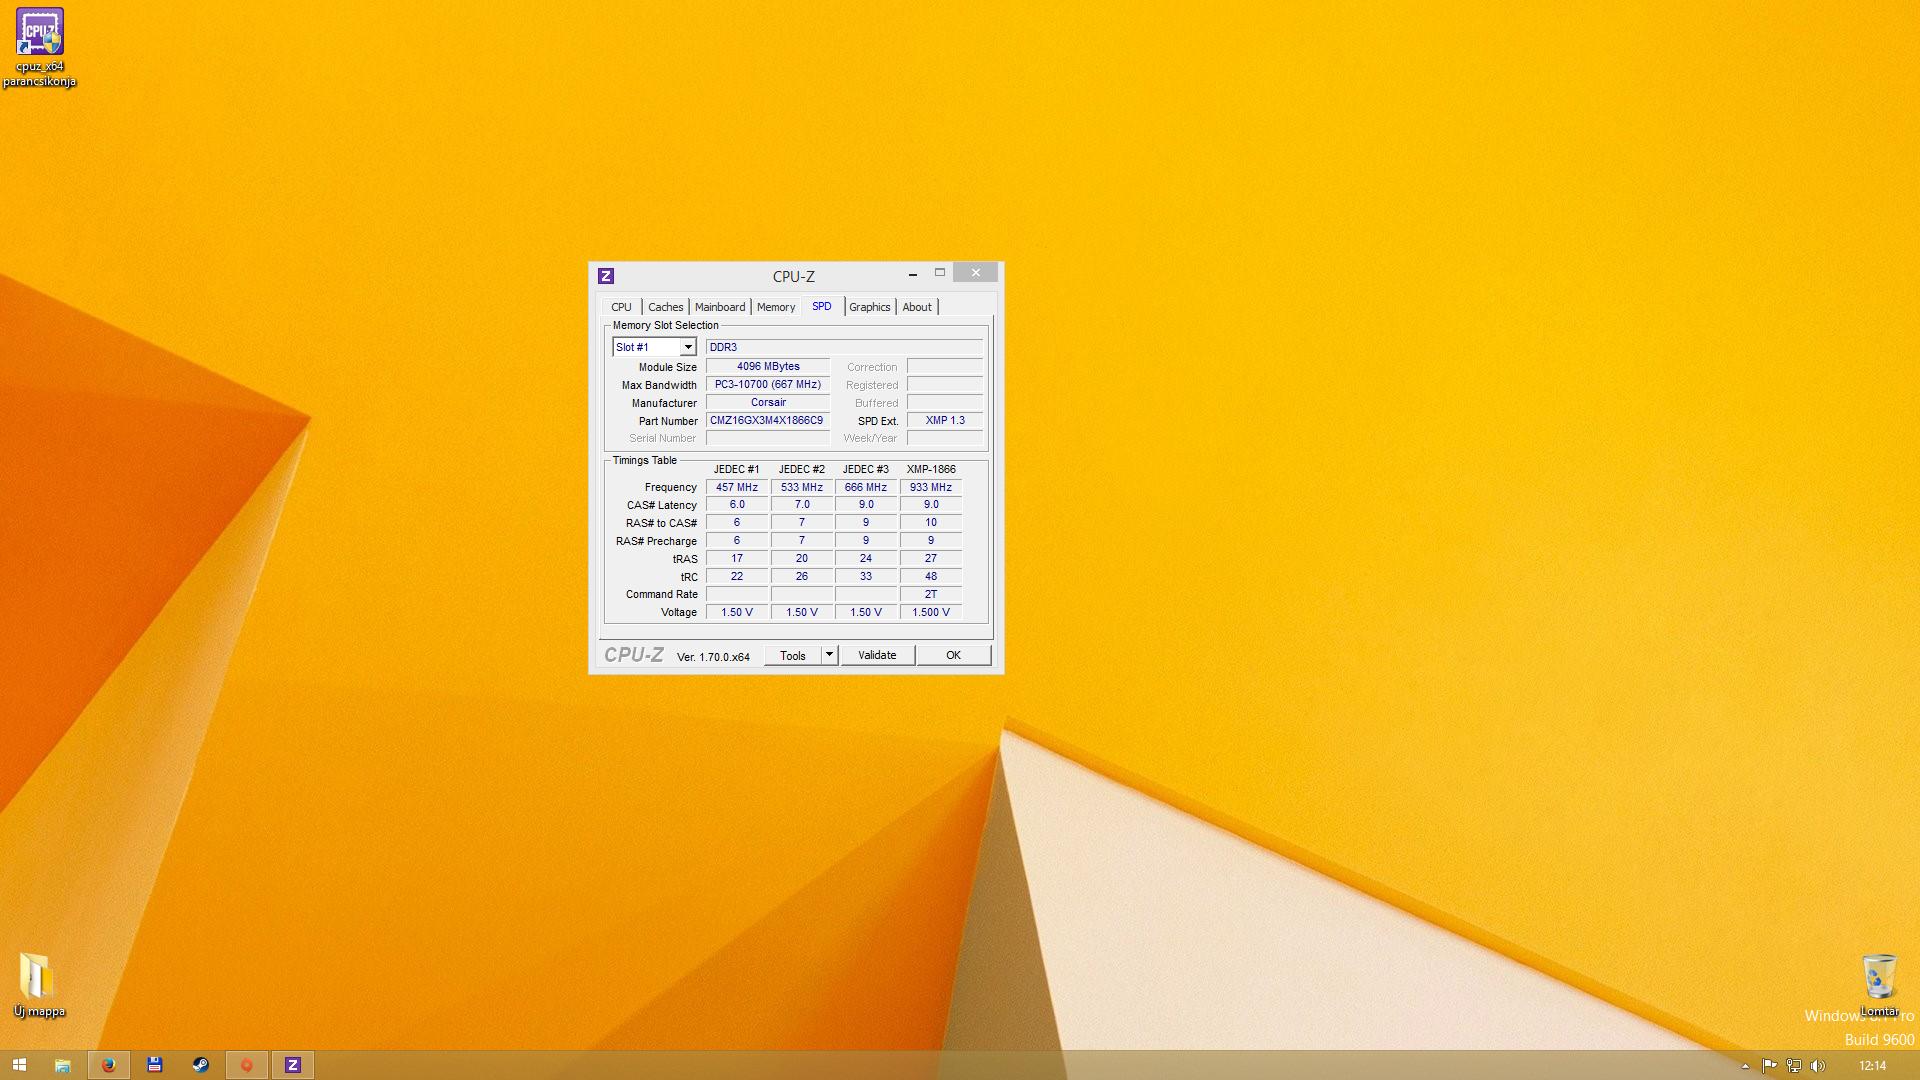This screenshot has height=1080, width=1920.
Task: Open the About tab
Action: click(x=917, y=307)
